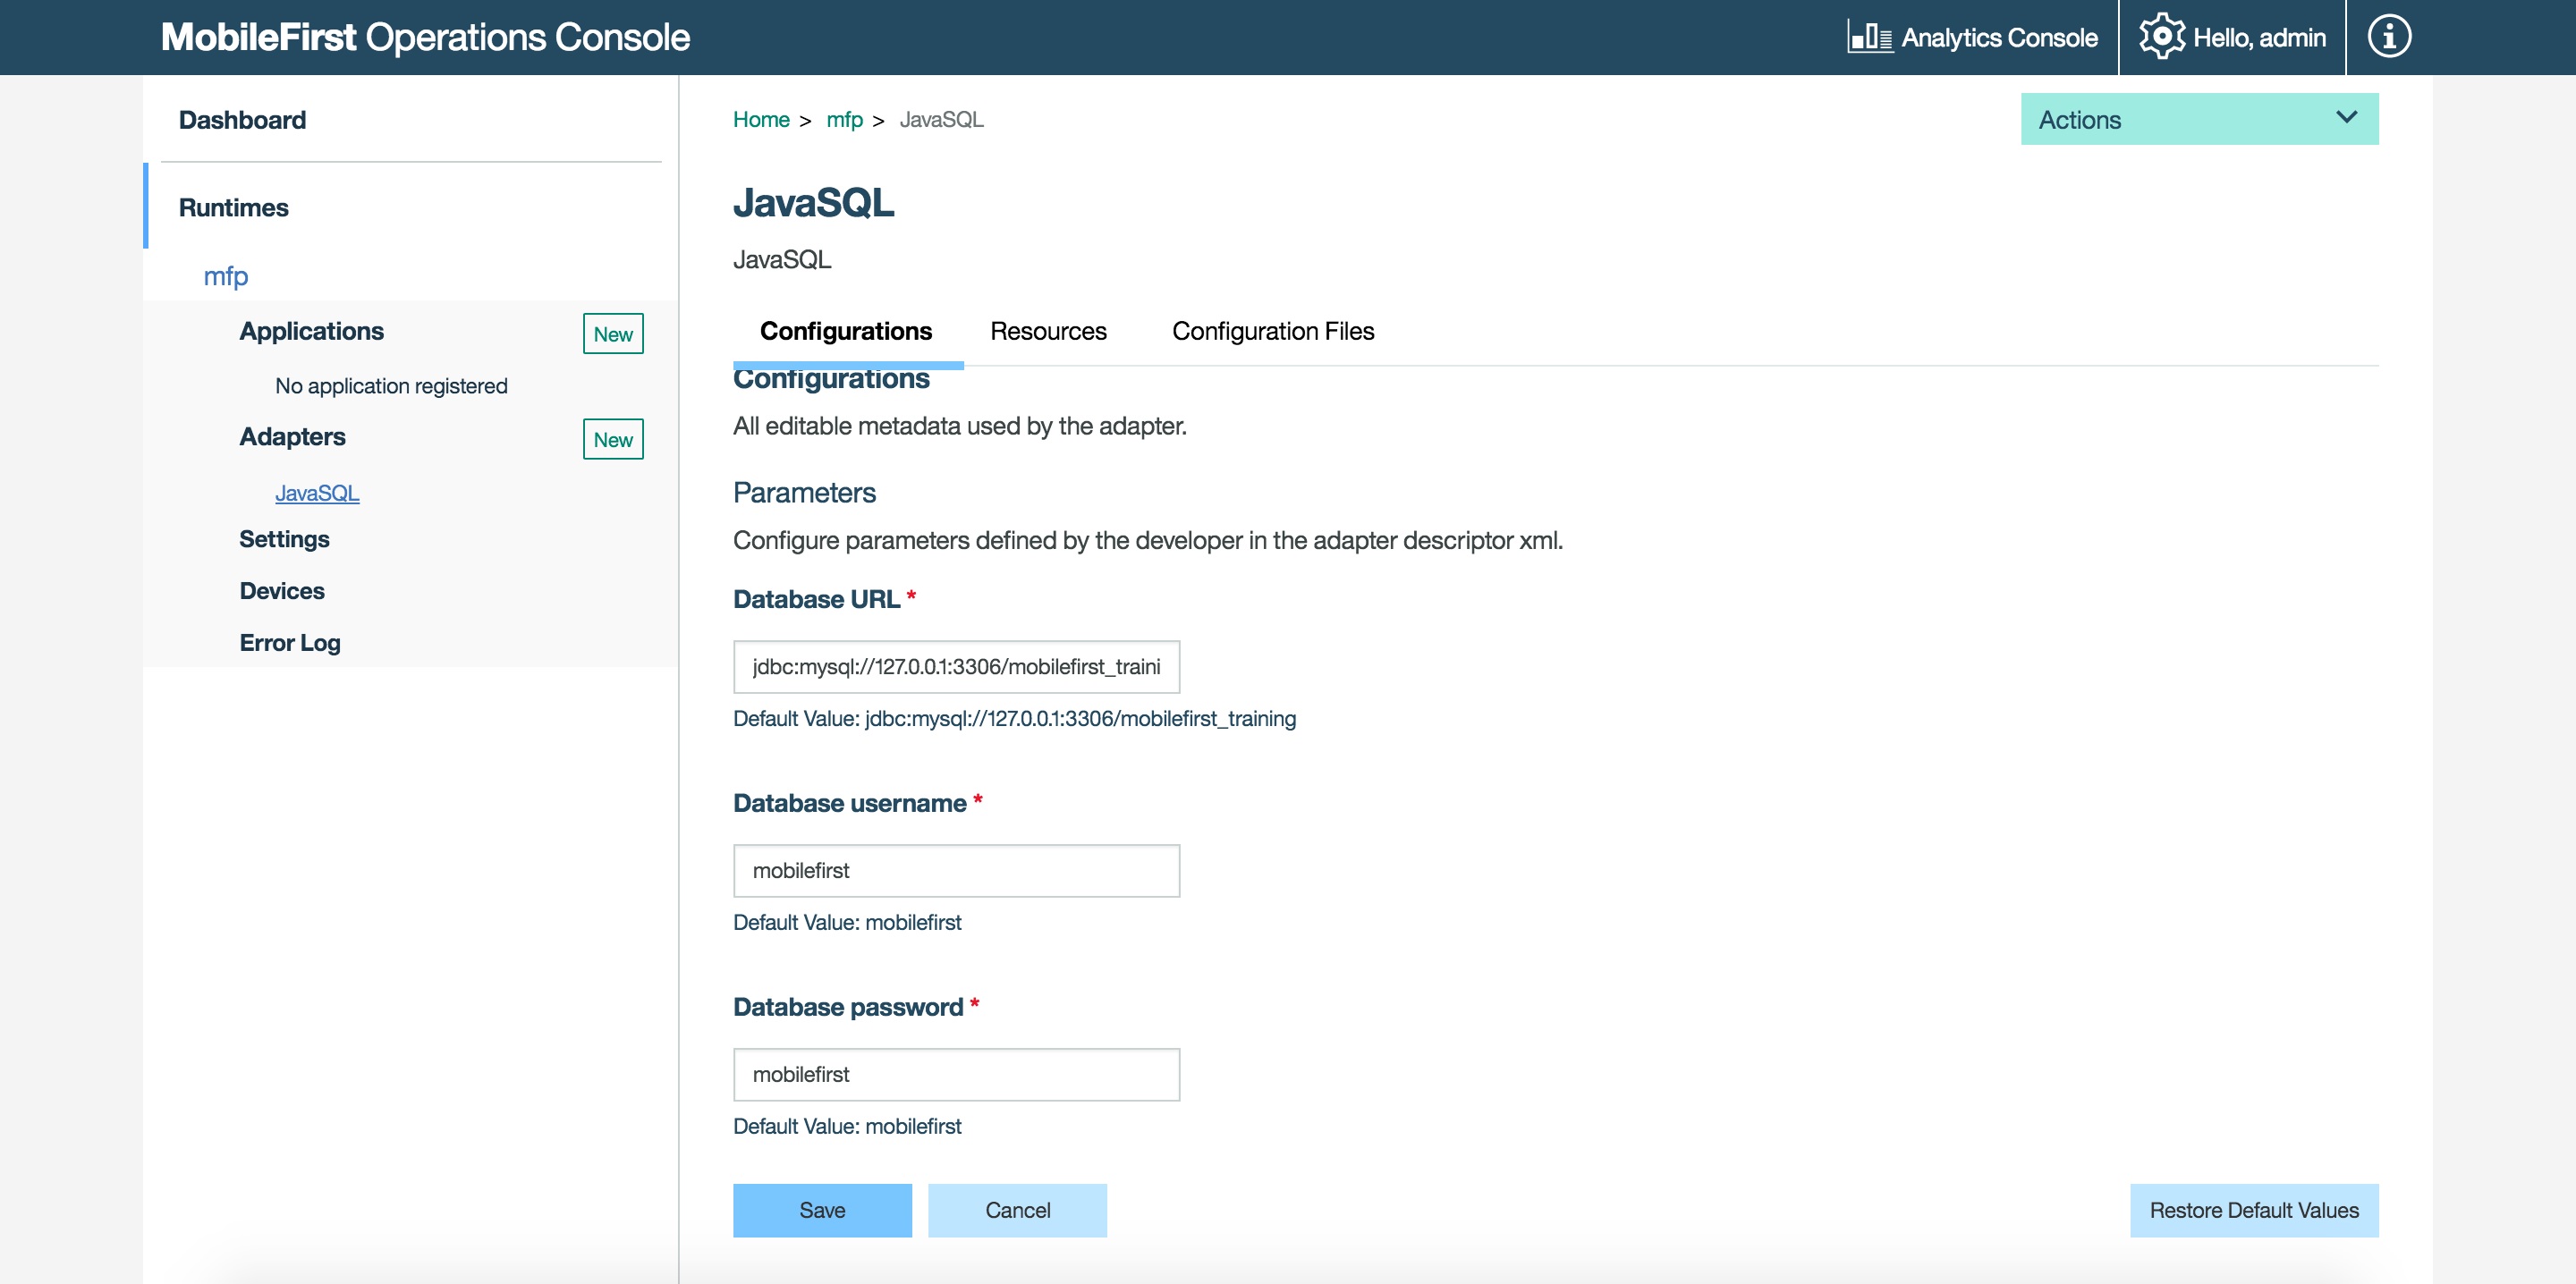Click the Database URL label
This screenshot has width=2576, height=1284.
tap(816, 599)
